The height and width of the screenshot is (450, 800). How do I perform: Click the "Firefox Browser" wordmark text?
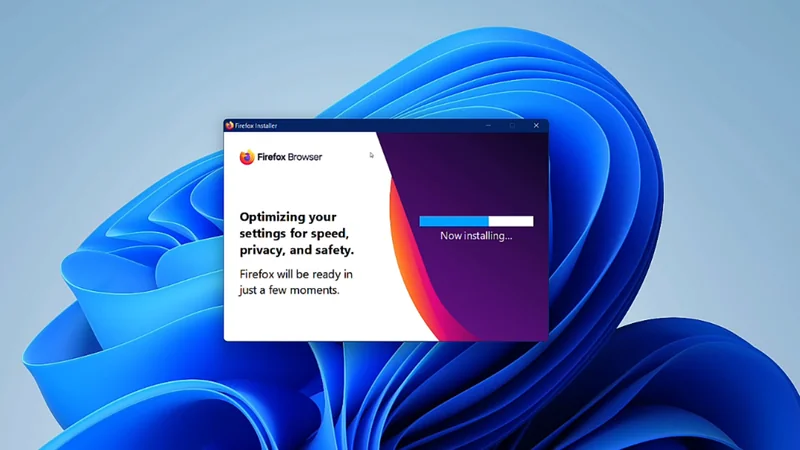290,157
